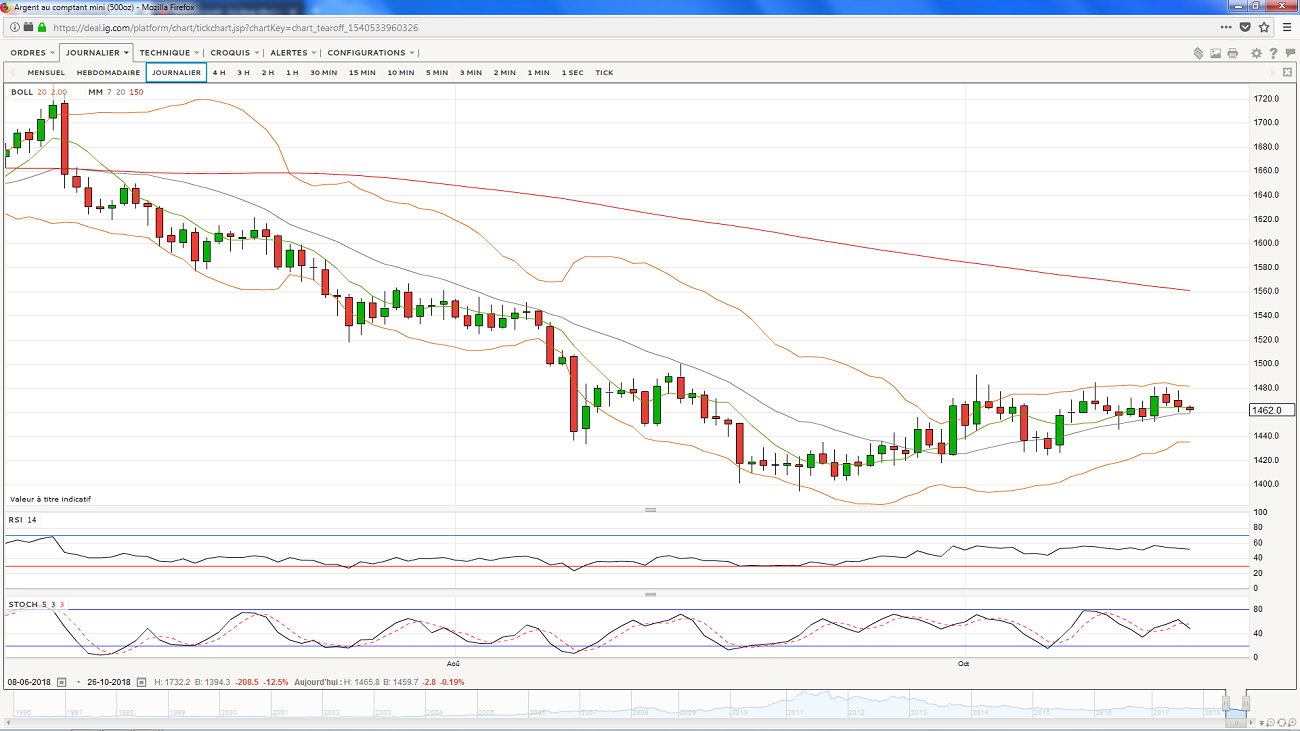Image resolution: width=1300 pixels, height=731 pixels.
Task: Select the 15 MIN timeframe tab
Action: [x=362, y=73]
